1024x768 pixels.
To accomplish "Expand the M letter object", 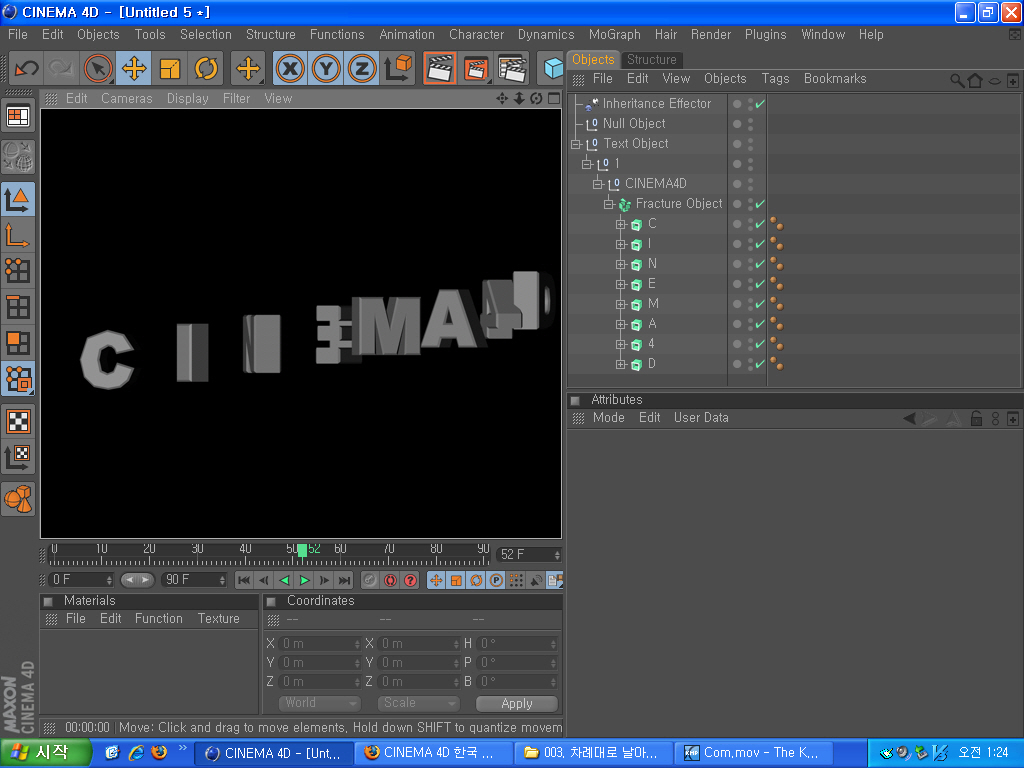I will click(620, 304).
